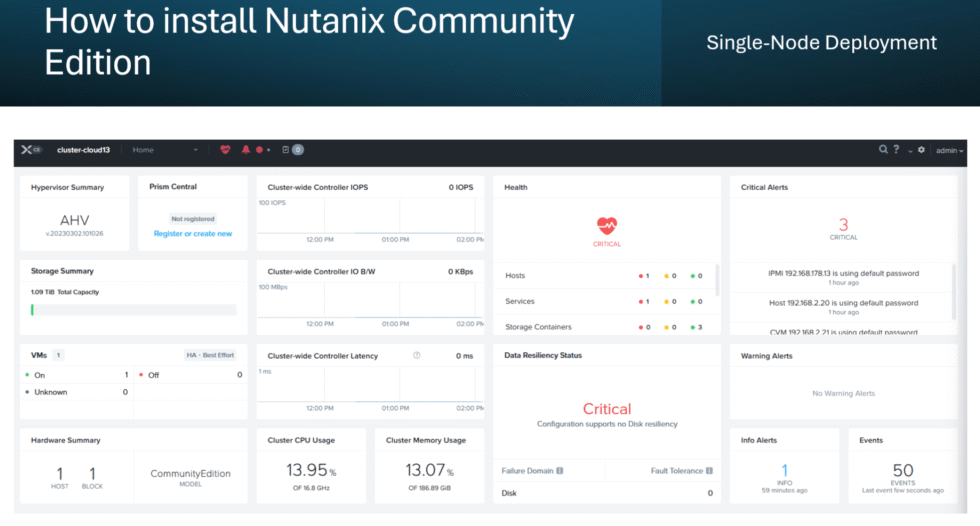Click the storage capacity usage bar
Viewport: 980px width, 526px height.
134,310
